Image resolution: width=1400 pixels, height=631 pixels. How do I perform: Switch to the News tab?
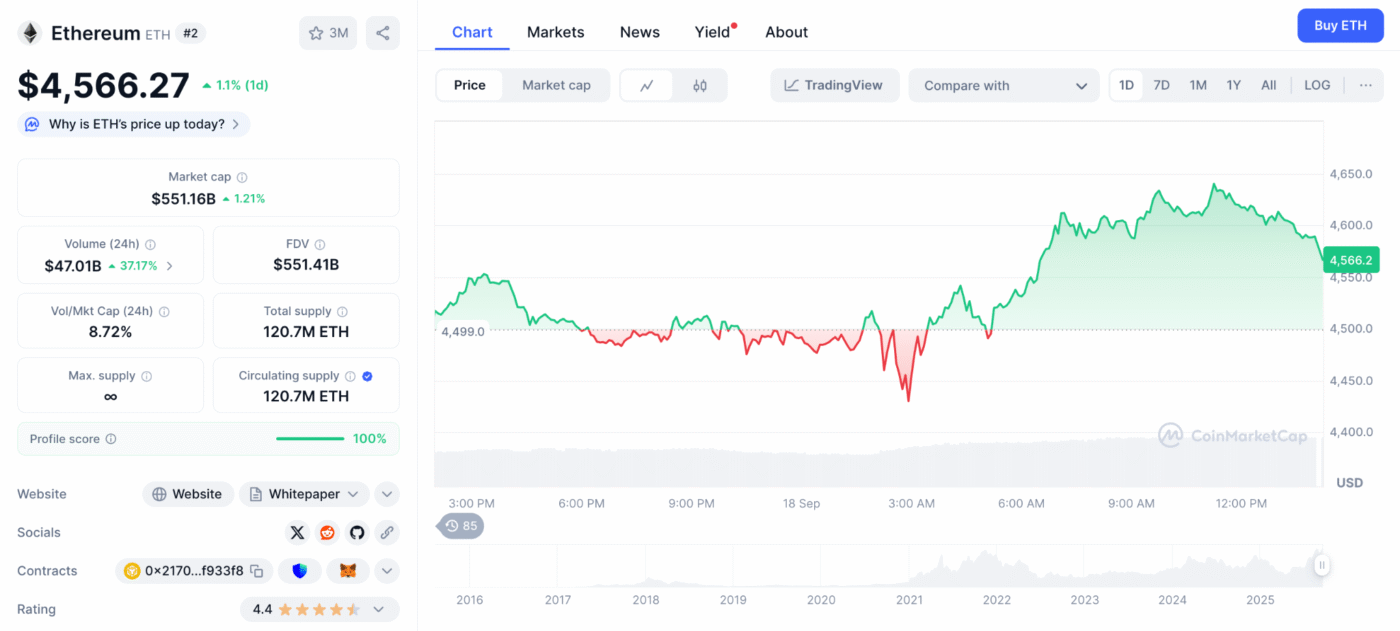tap(640, 32)
